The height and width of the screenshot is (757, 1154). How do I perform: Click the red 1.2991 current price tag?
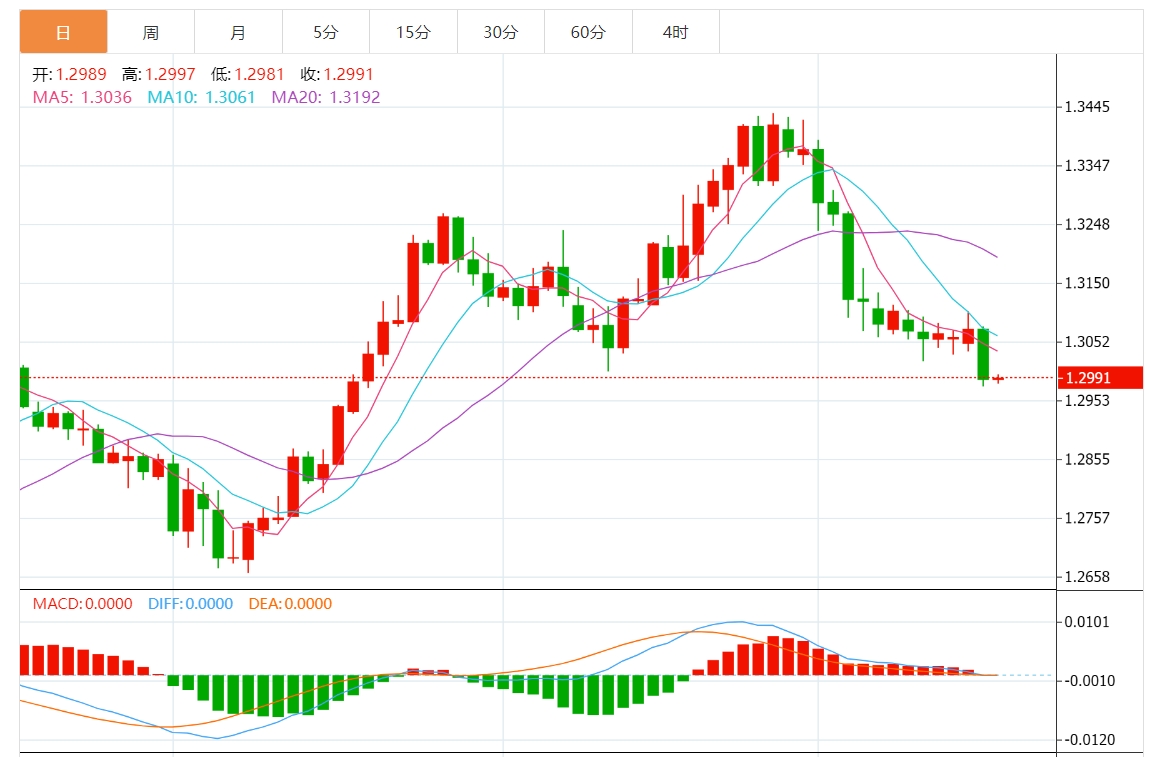pyautogui.click(x=1100, y=377)
